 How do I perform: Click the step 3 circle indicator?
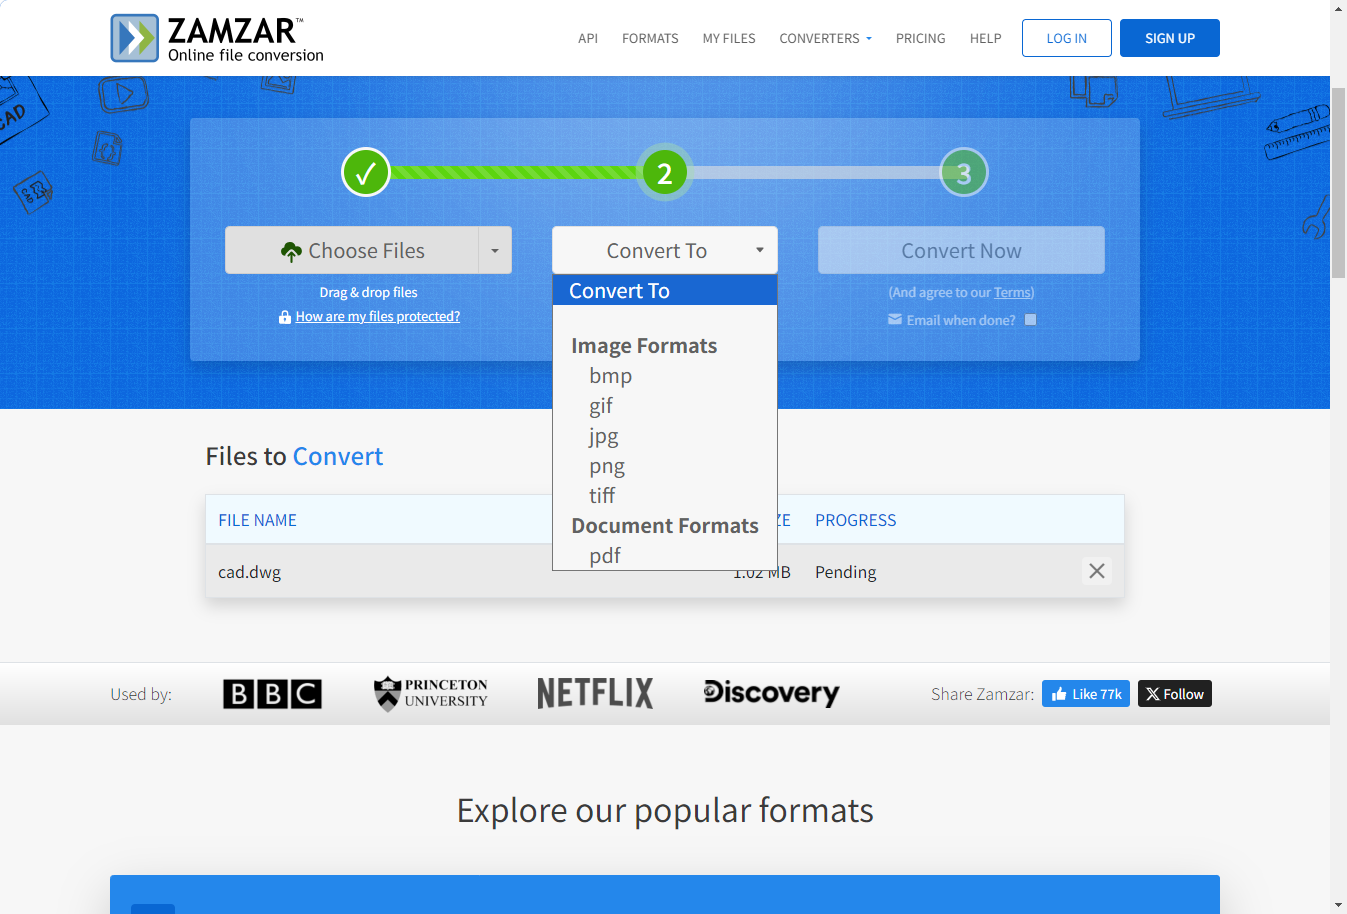[x=963, y=173]
